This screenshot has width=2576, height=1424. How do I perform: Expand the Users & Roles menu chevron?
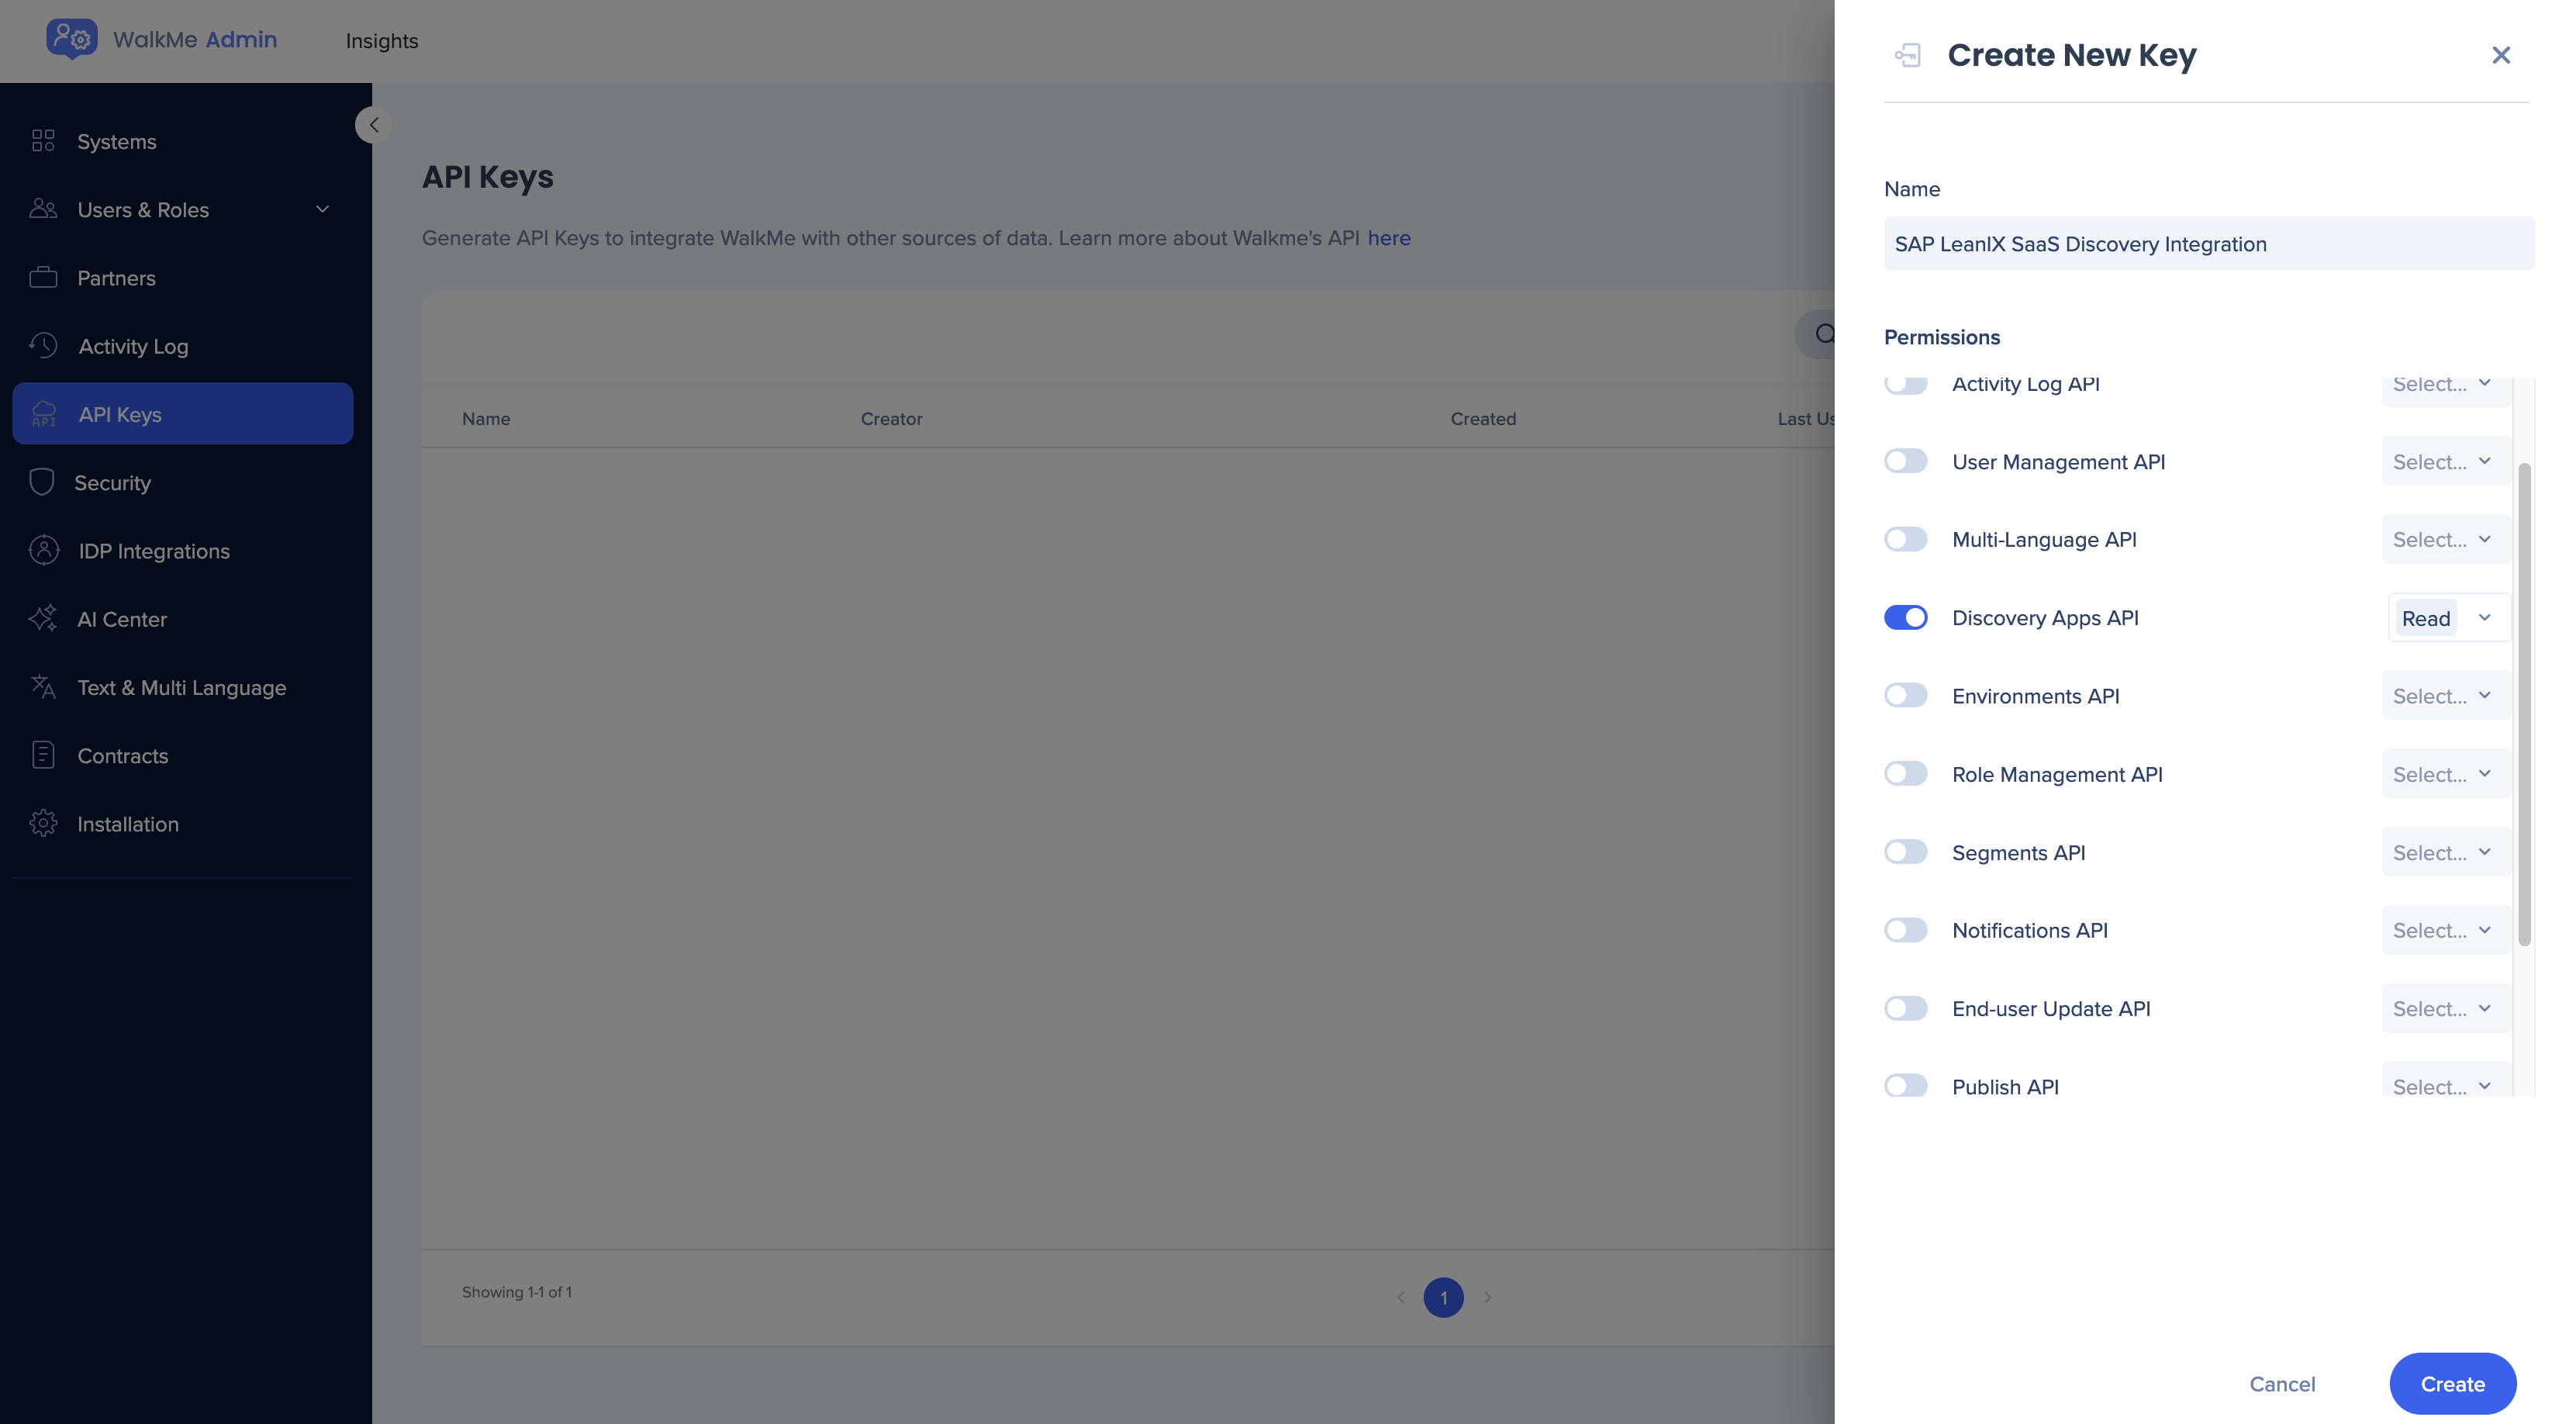click(322, 209)
